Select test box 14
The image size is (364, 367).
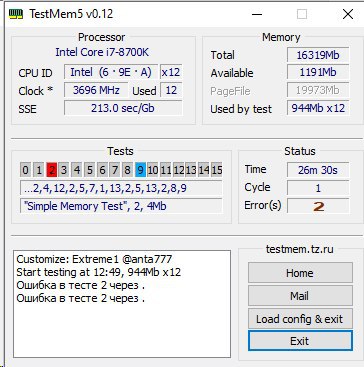[204, 170]
